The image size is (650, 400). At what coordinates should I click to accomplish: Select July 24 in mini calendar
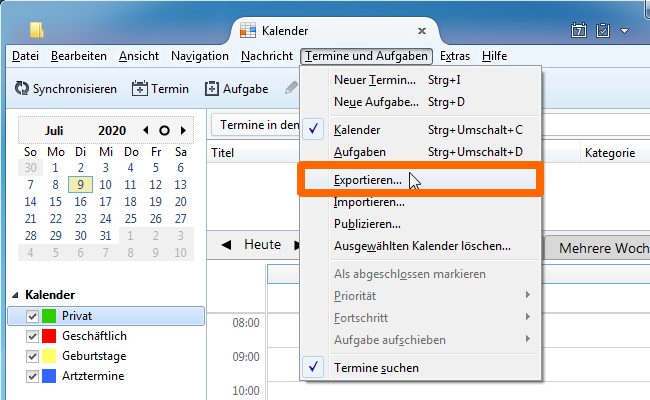tap(105, 219)
